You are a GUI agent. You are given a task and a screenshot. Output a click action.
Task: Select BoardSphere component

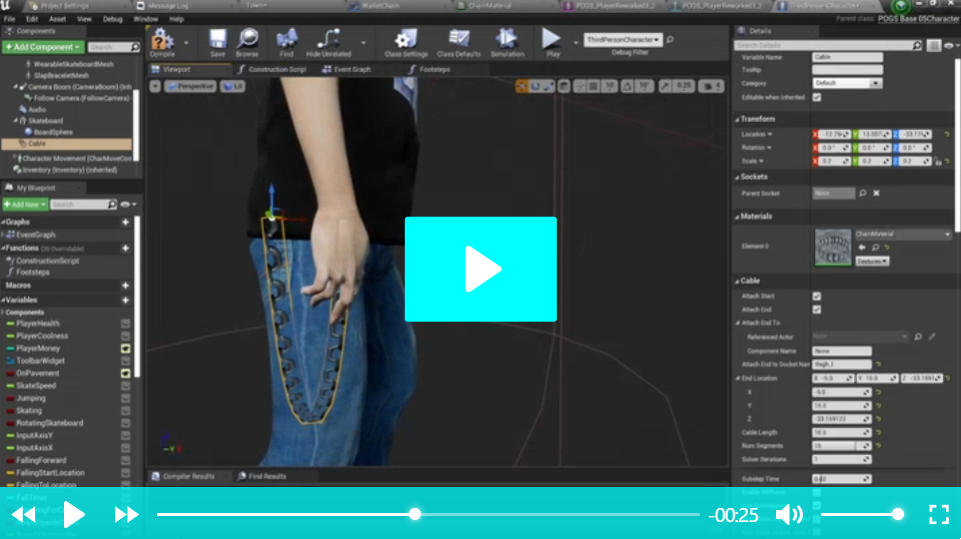coord(53,132)
